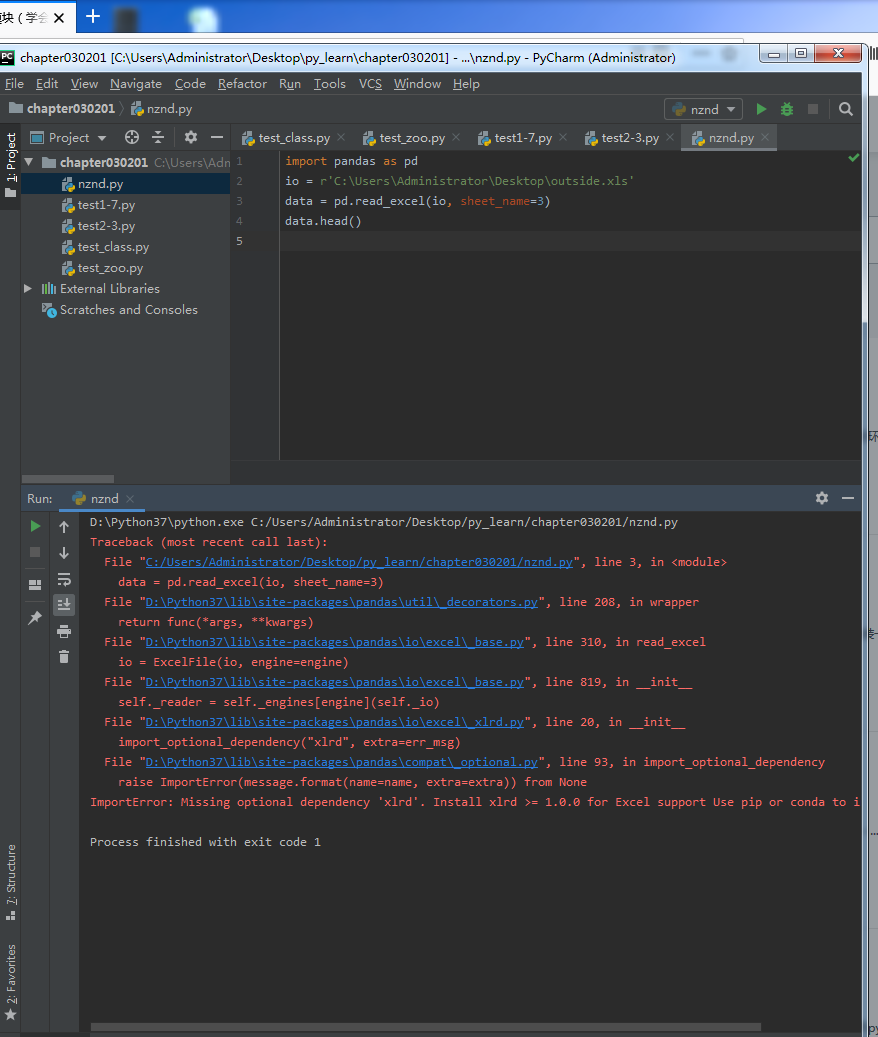Toggle scroll to end of console
Screen dimensions: 878x1037
tap(64, 604)
